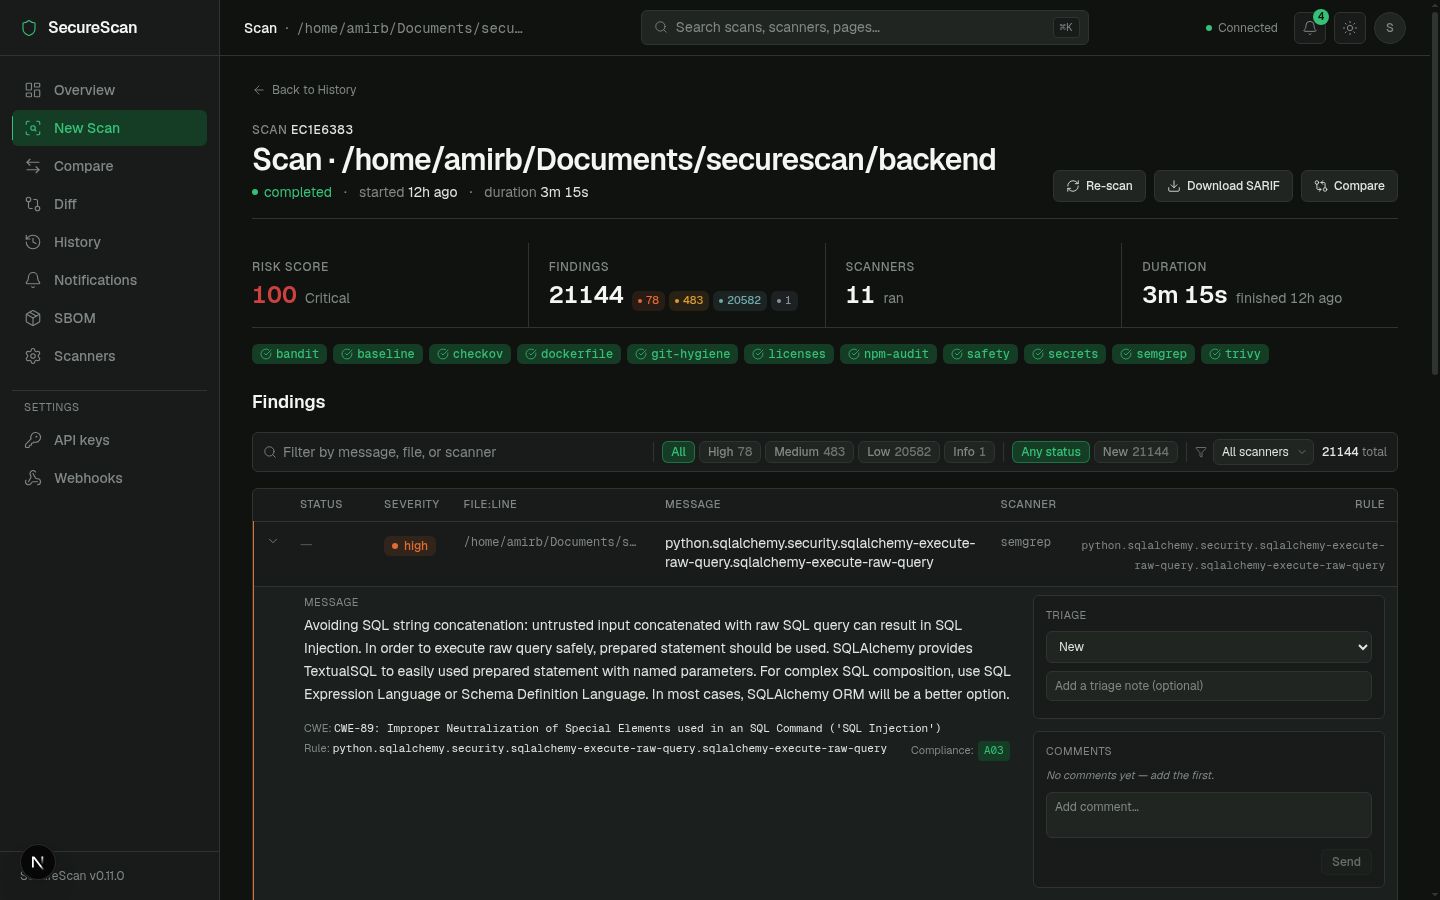Click the SBOM cube icon in sidebar

click(33, 318)
